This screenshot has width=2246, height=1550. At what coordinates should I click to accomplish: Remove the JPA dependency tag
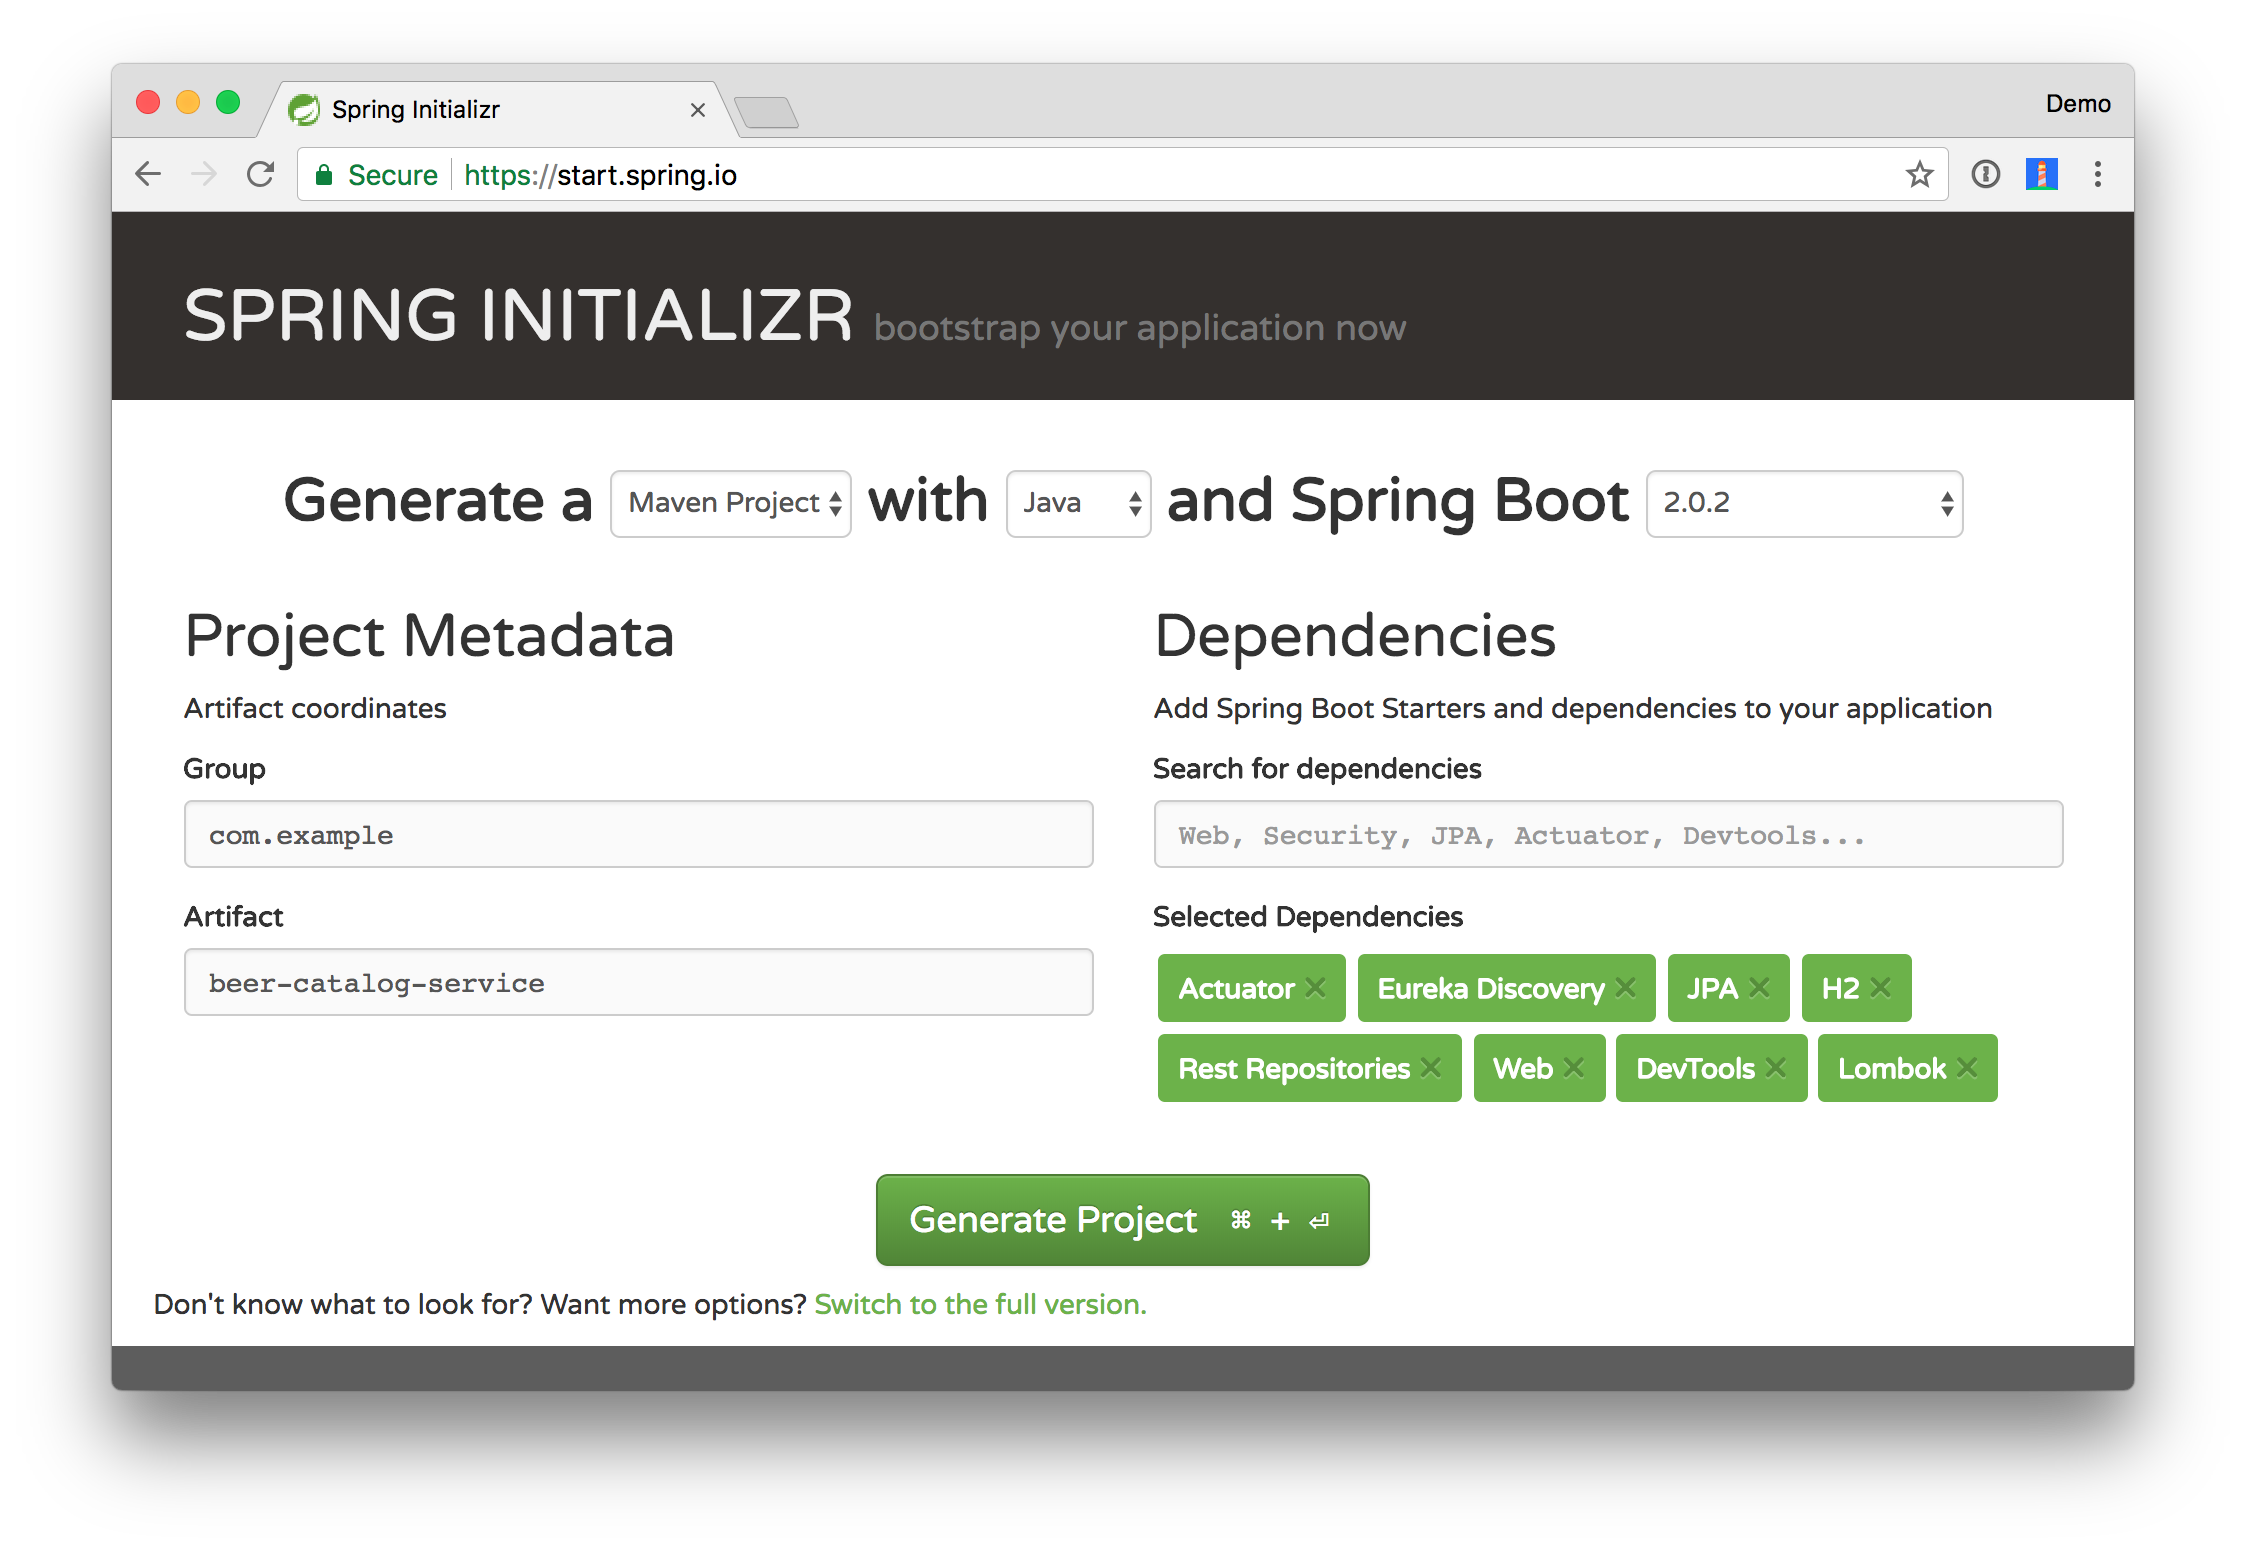pyautogui.click(x=1759, y=988)
